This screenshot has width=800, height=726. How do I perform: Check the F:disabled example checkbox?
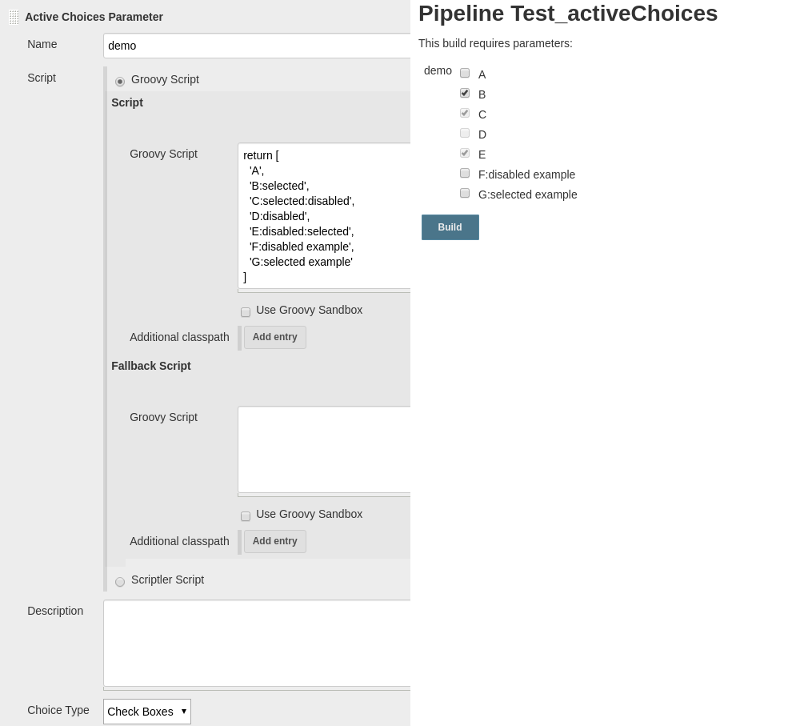pos(465,173)
